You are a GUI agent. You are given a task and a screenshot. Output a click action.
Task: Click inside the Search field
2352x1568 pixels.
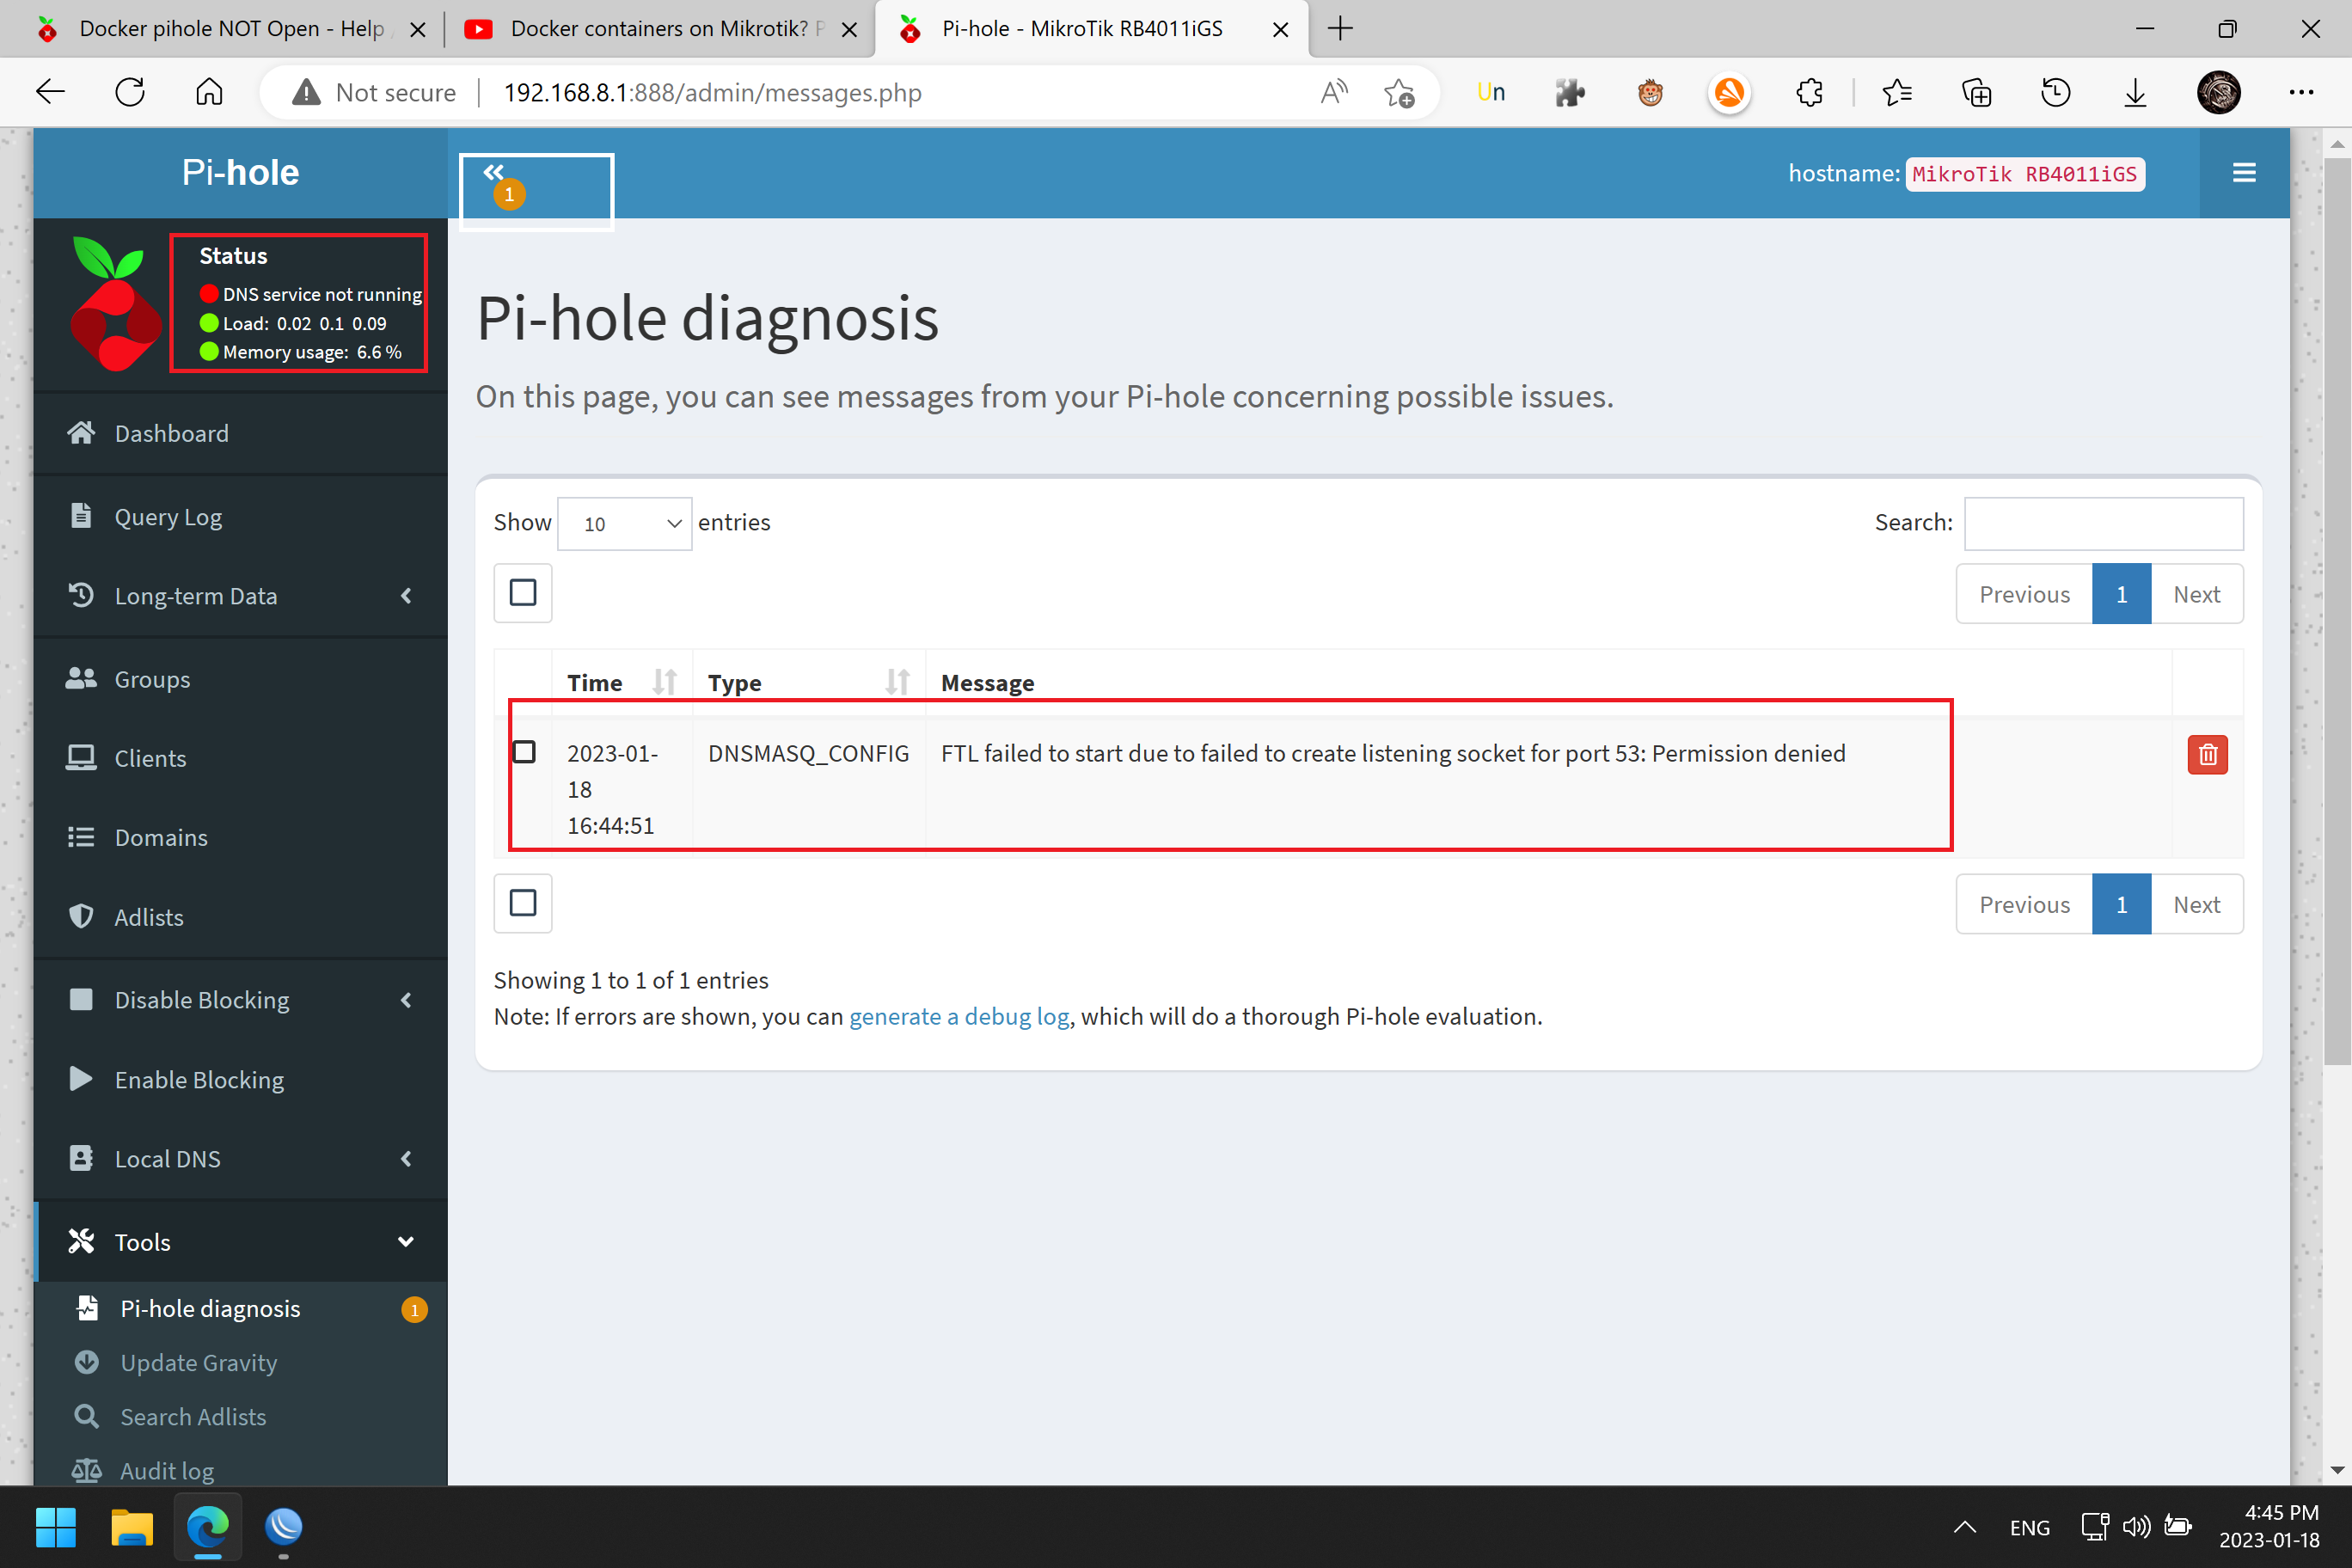pos(2103,523)
